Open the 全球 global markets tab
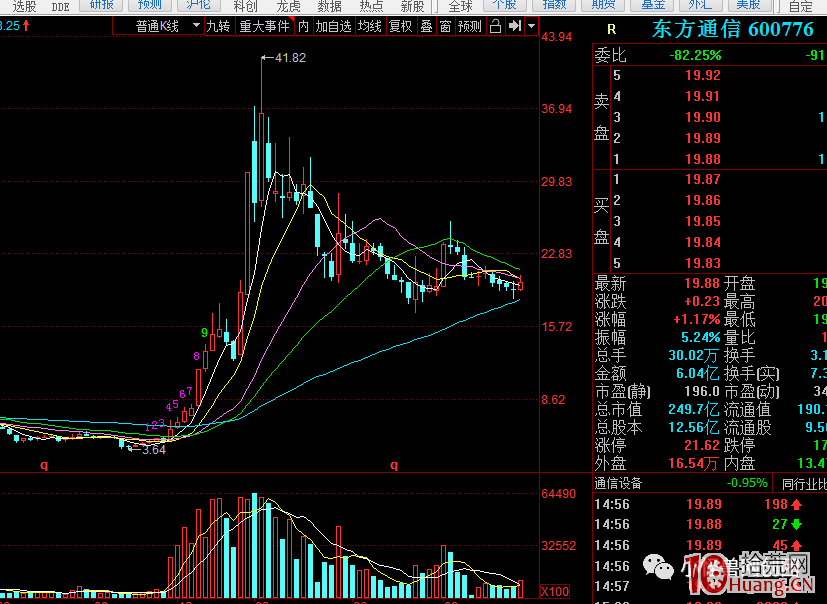 tap(460, 6)
